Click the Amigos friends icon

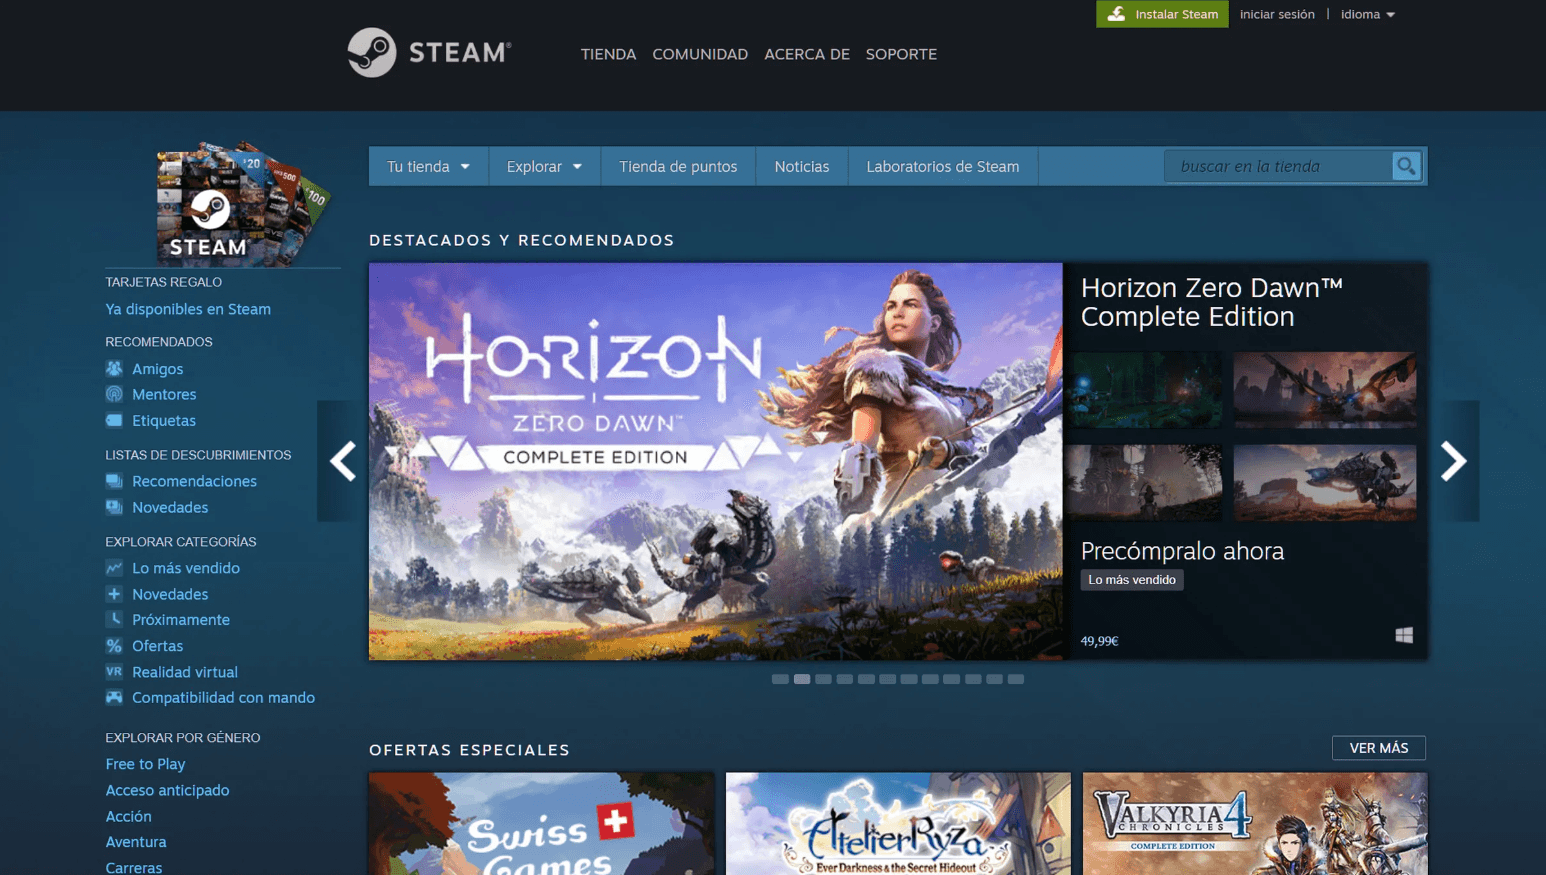(114, 368)
